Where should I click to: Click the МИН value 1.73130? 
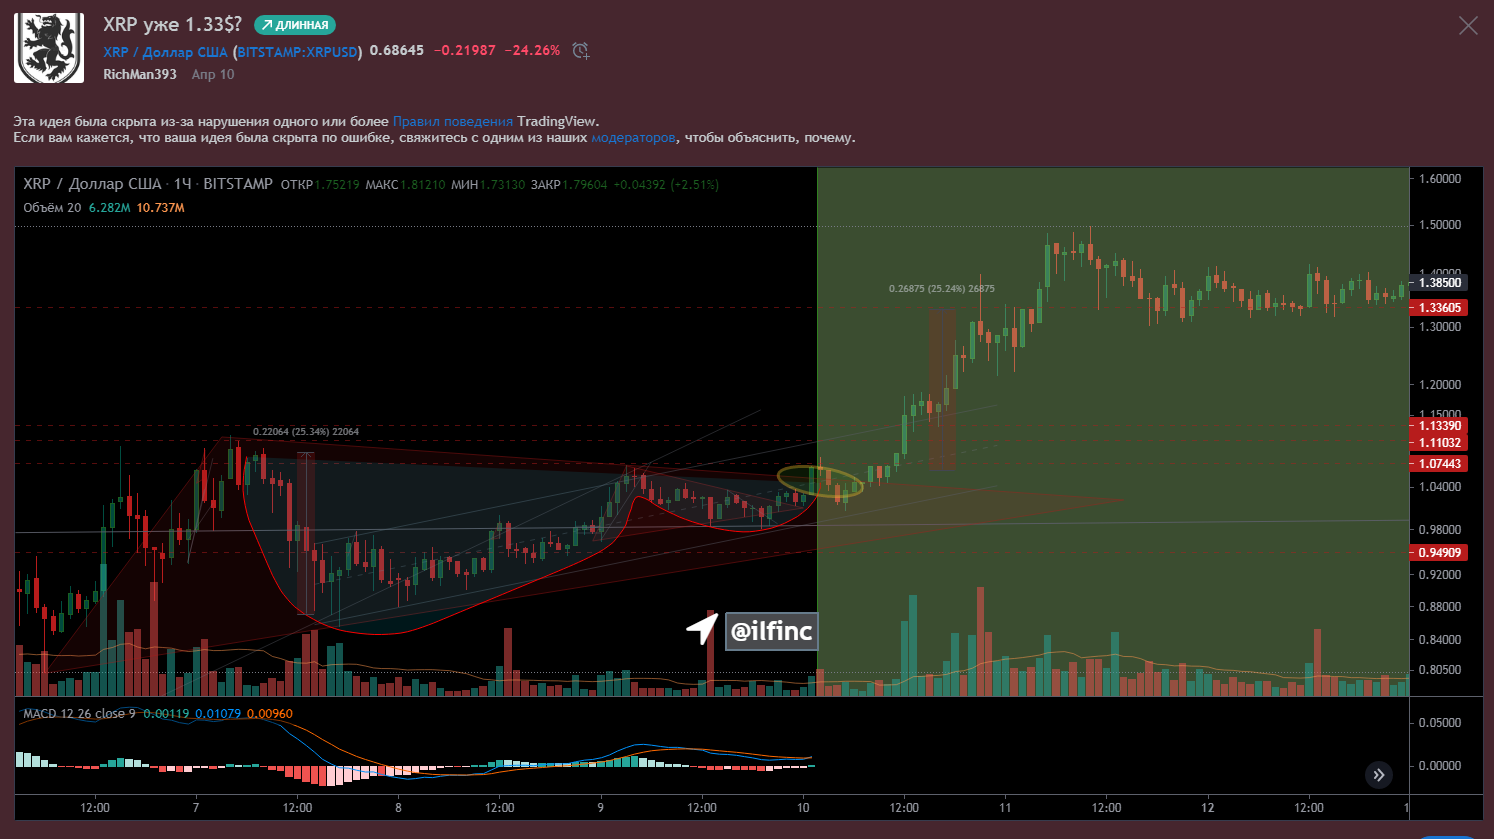(502, 185)
